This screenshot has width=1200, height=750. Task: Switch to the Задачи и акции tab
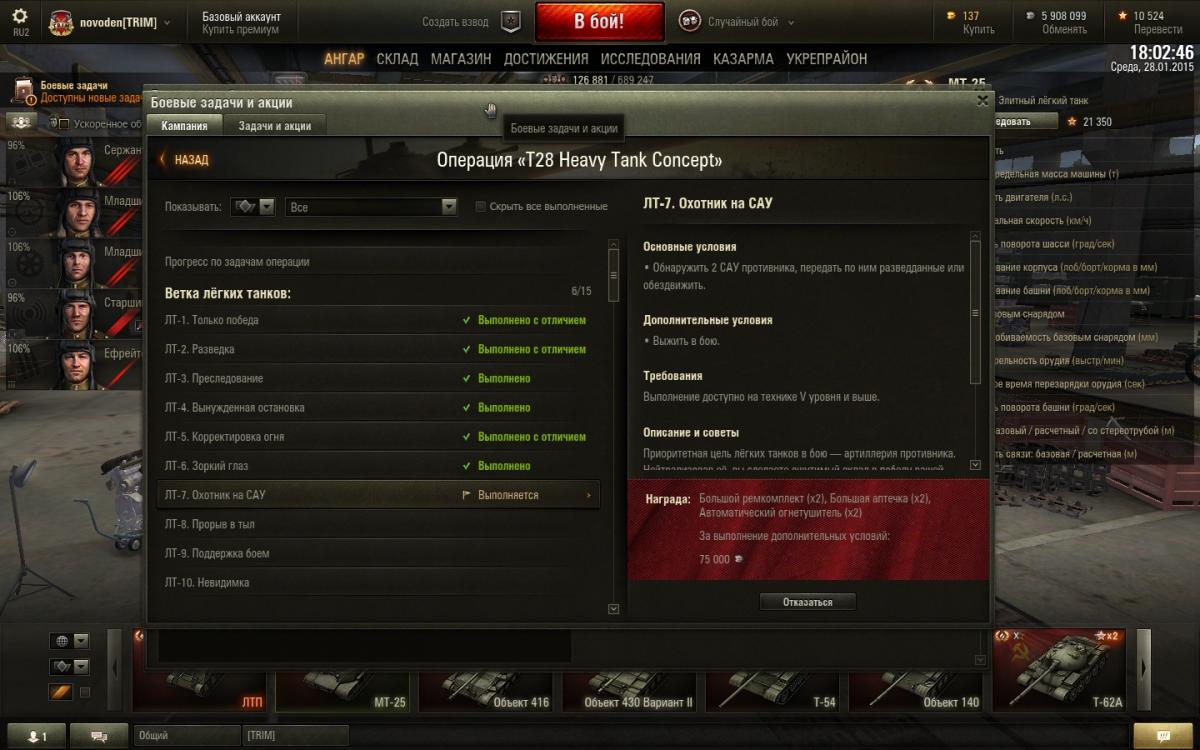pyautogui.click(x=275, y=126)
